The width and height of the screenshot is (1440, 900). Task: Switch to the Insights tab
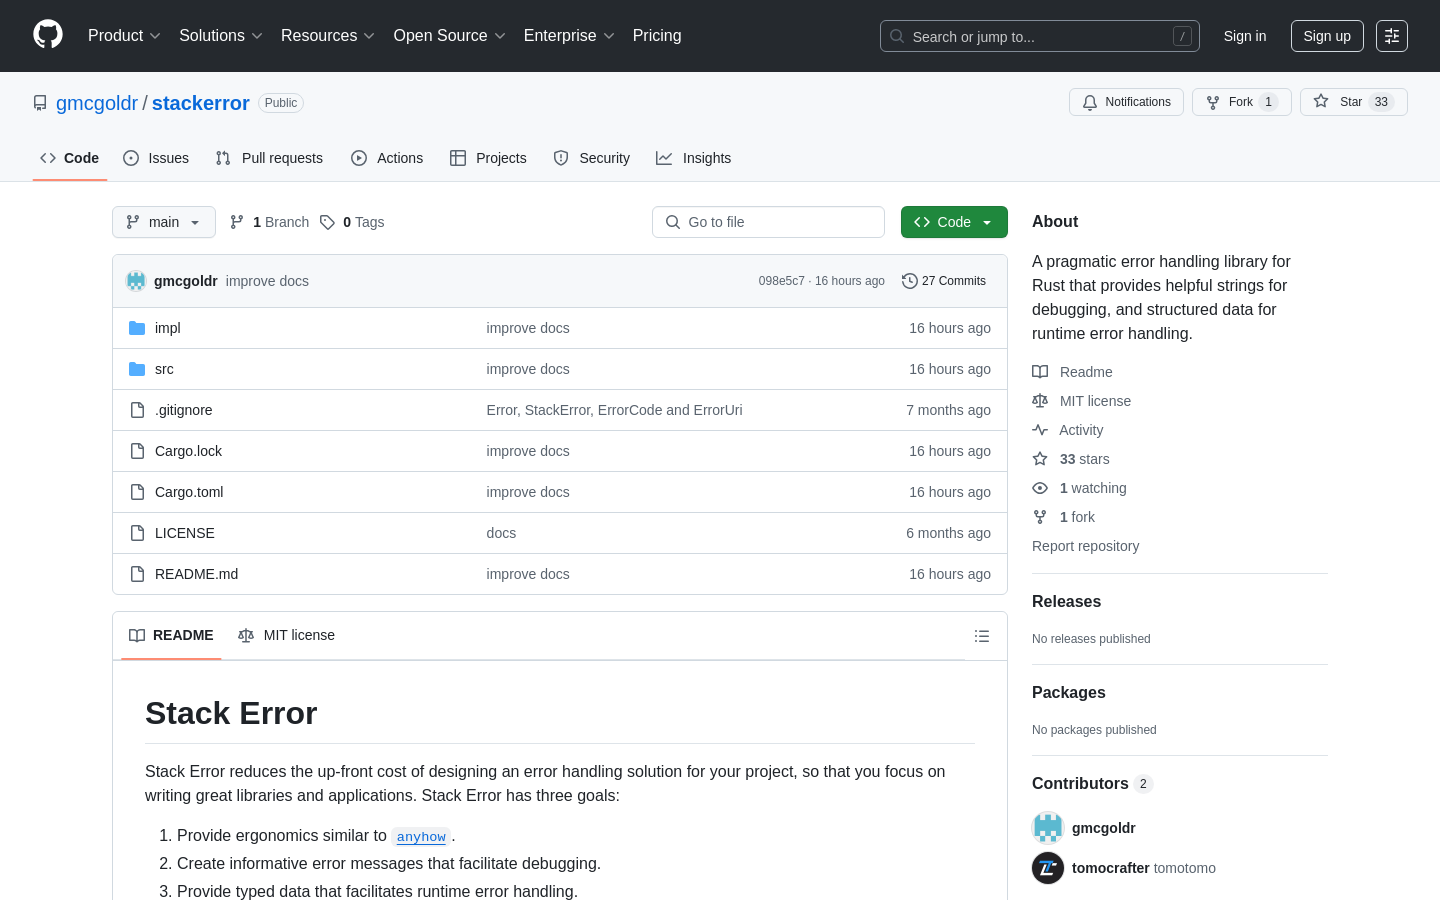click(x=694, y=158)
